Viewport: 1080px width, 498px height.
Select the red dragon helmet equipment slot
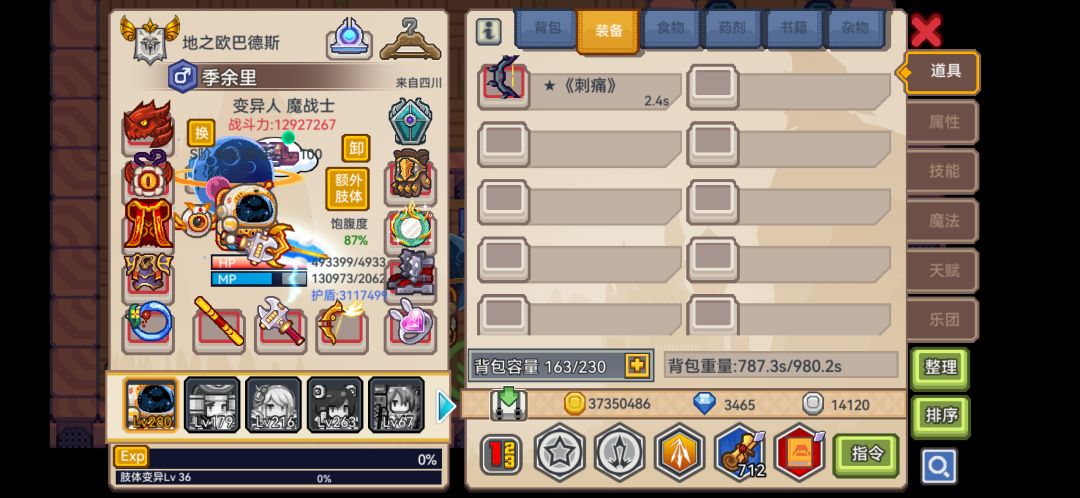[148, 126]
